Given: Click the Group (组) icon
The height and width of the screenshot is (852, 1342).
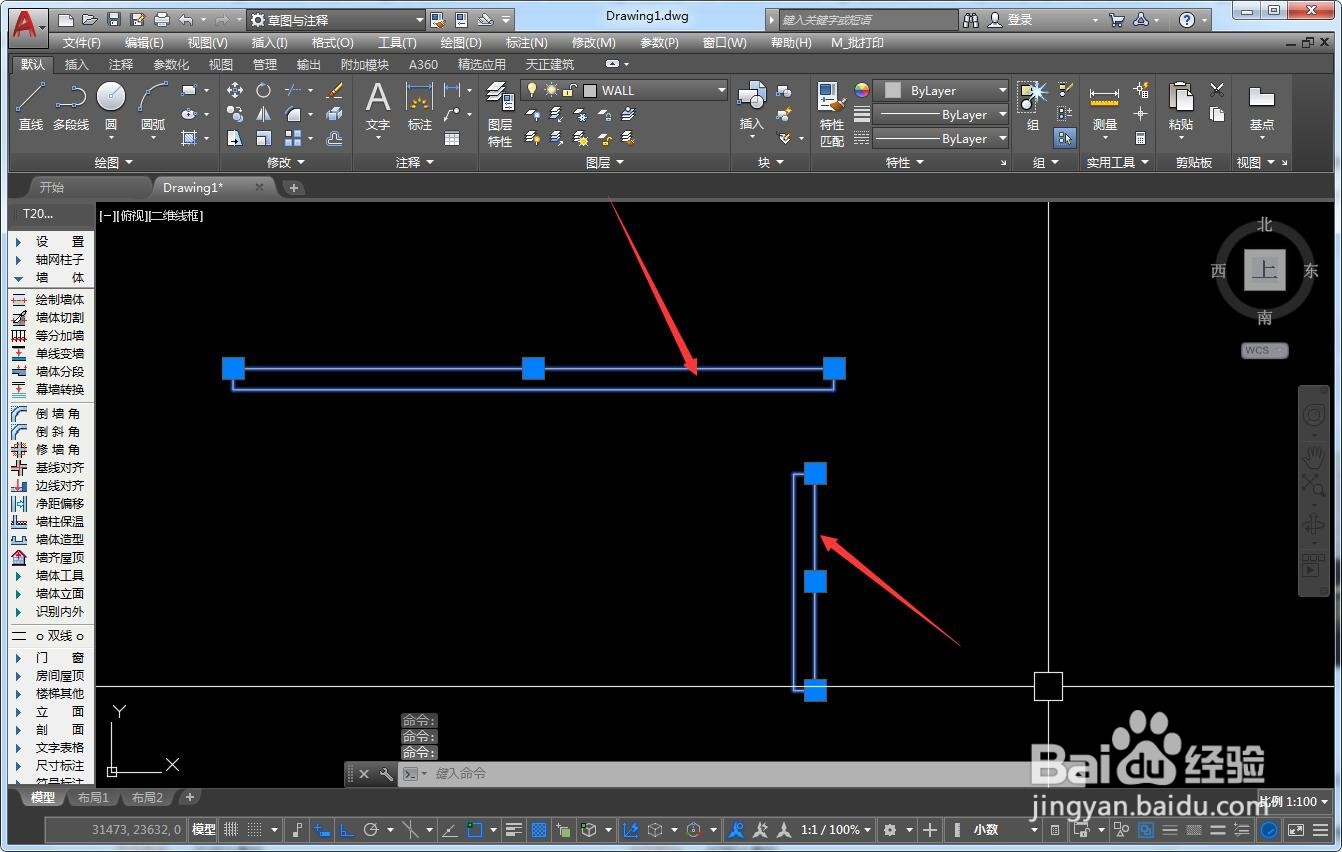Looking at the screenshot, I should pyautogui.click(x=1032, y=98).
